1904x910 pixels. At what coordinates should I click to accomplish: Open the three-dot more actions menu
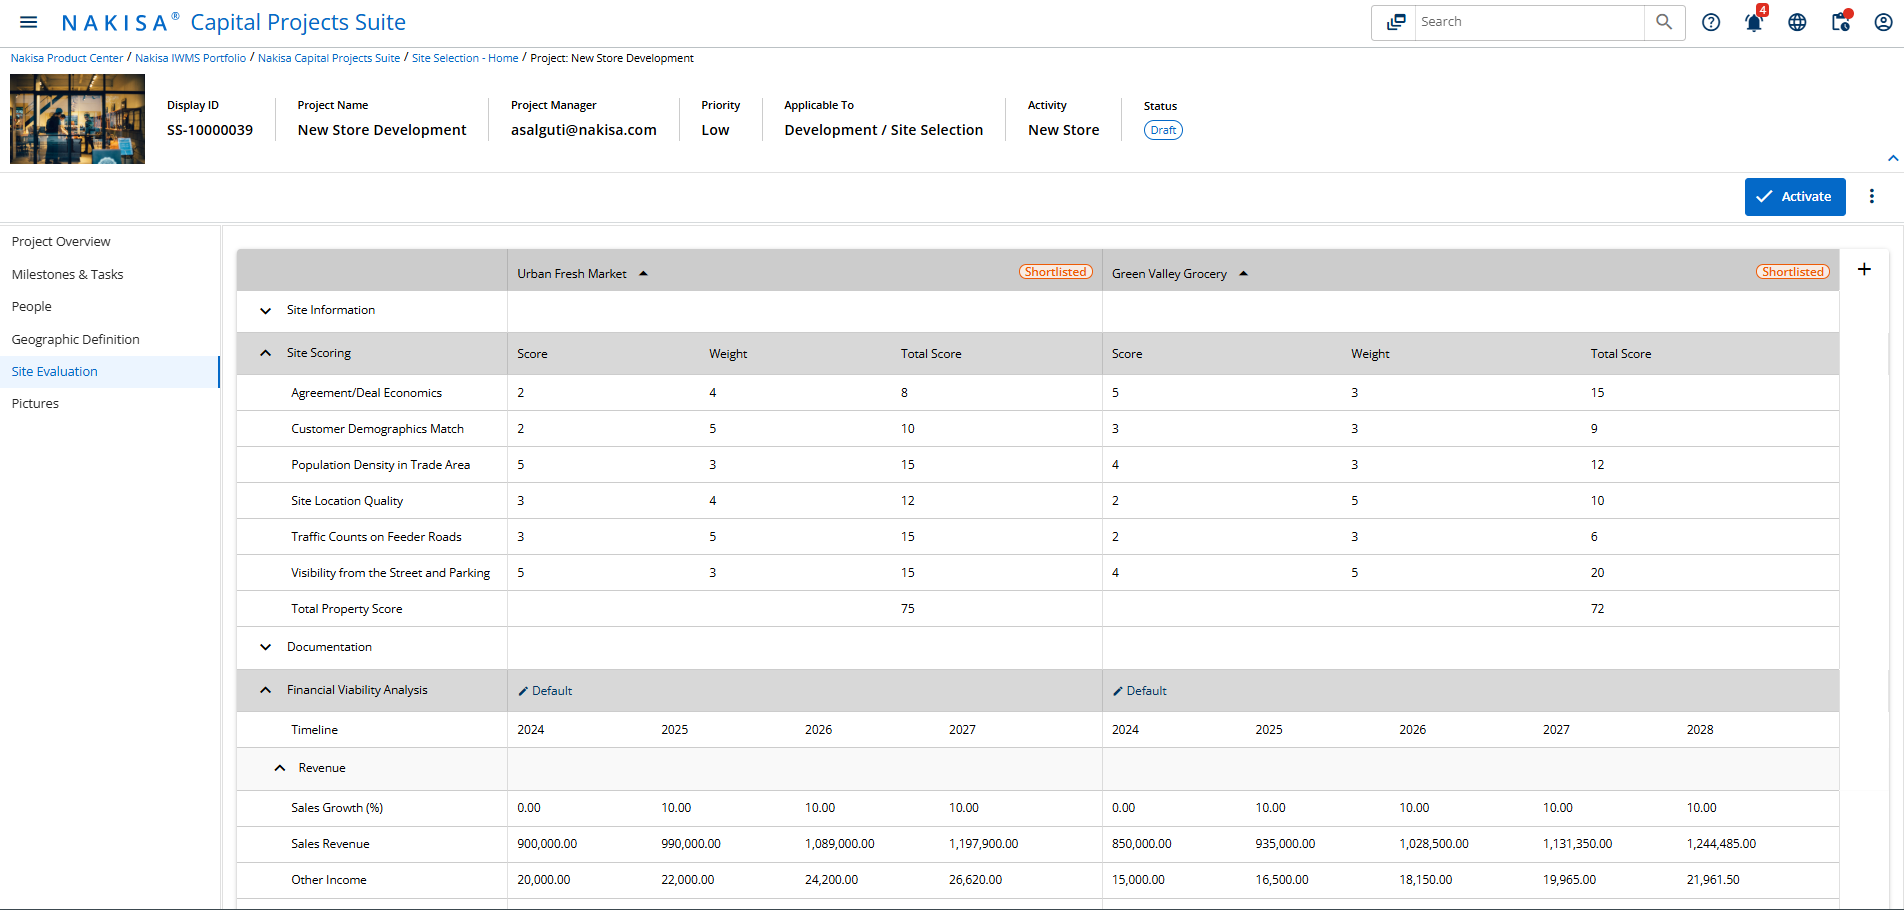pos(1872,197)
